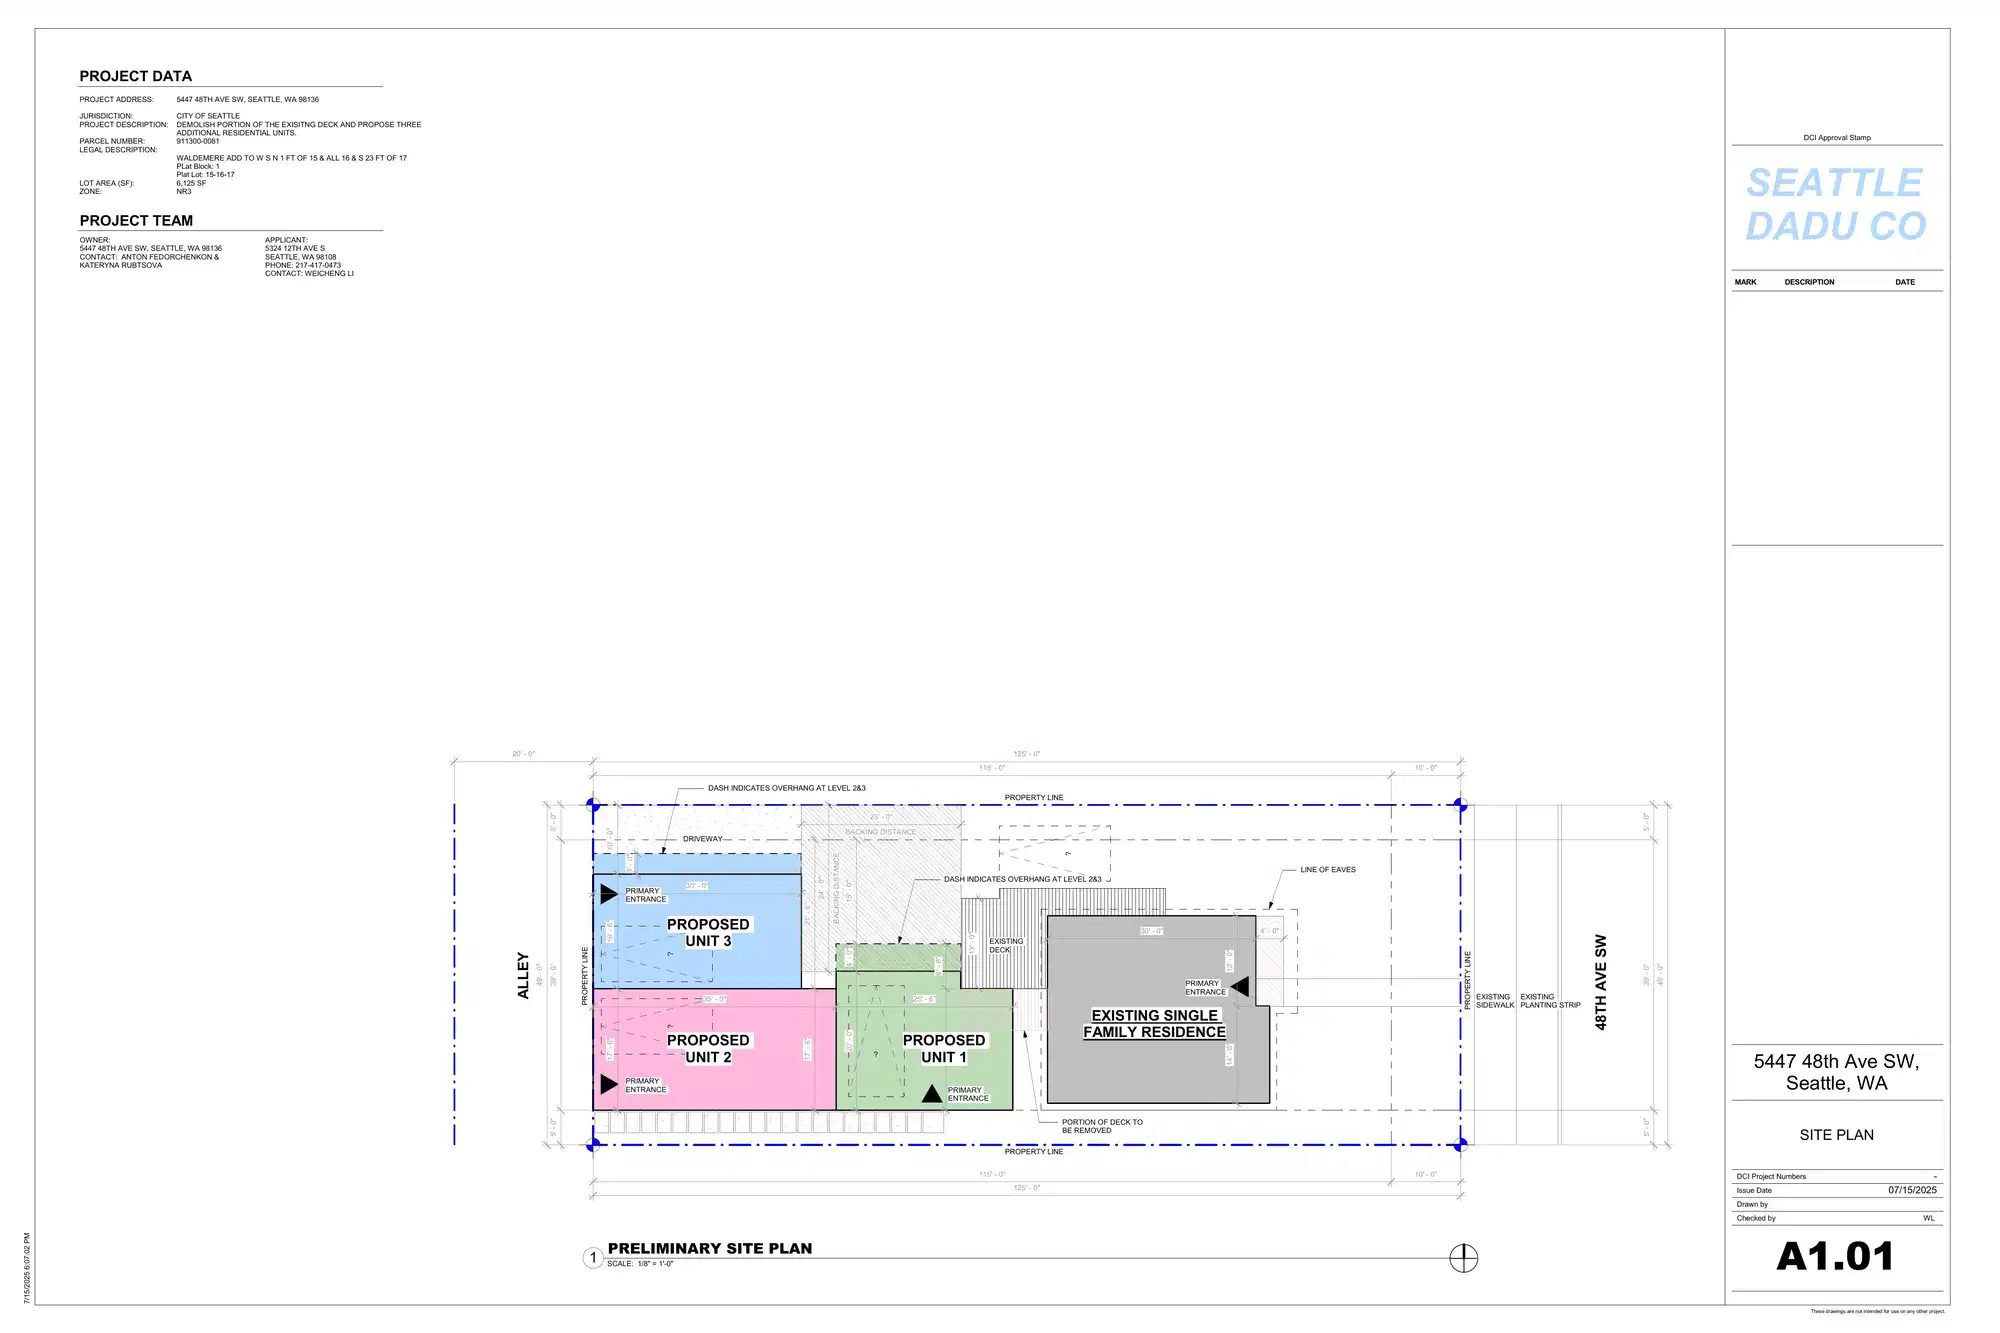Screen dimensions: 2000x1333
Task: Click the SCALE: 1/8" = 1'-0" note
Action: [x=640, y=1264]
